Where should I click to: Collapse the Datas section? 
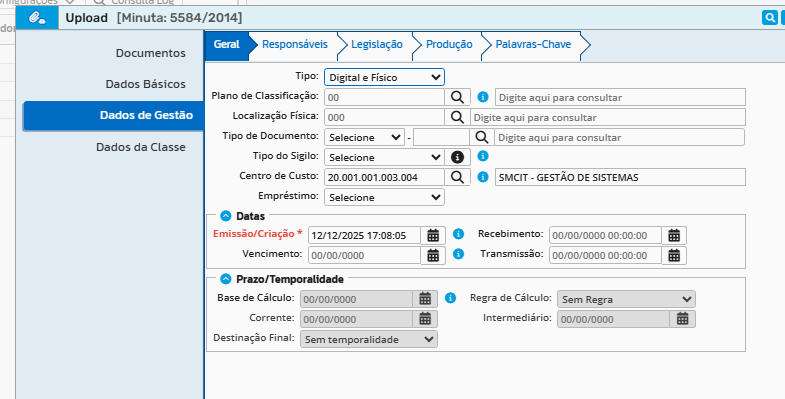226,216
